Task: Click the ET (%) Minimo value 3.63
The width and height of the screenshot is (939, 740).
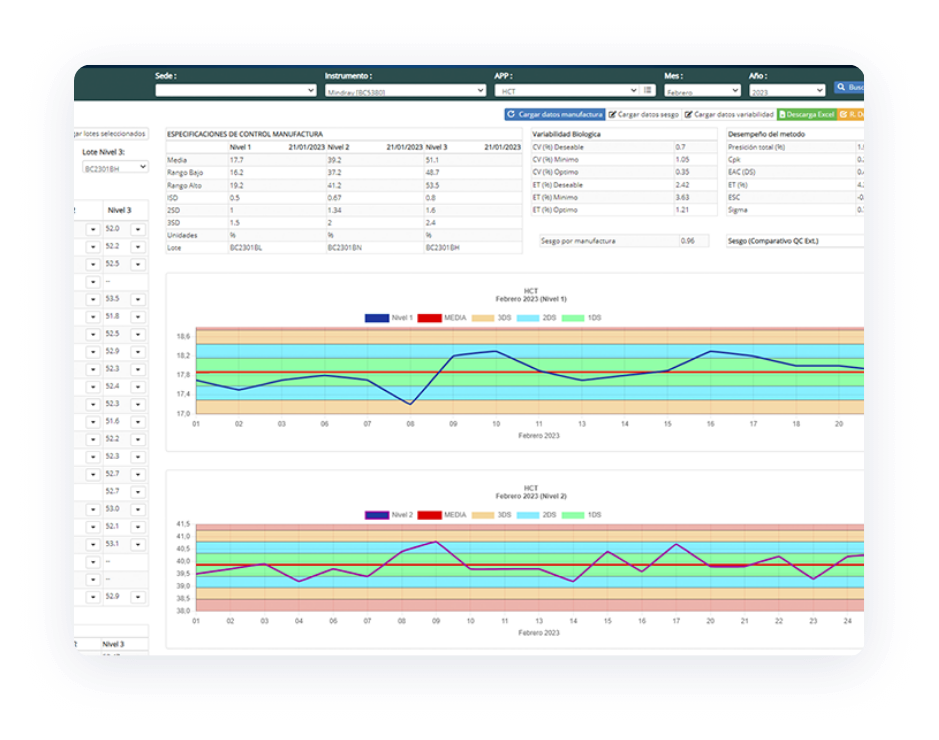Action: point(682,197)
